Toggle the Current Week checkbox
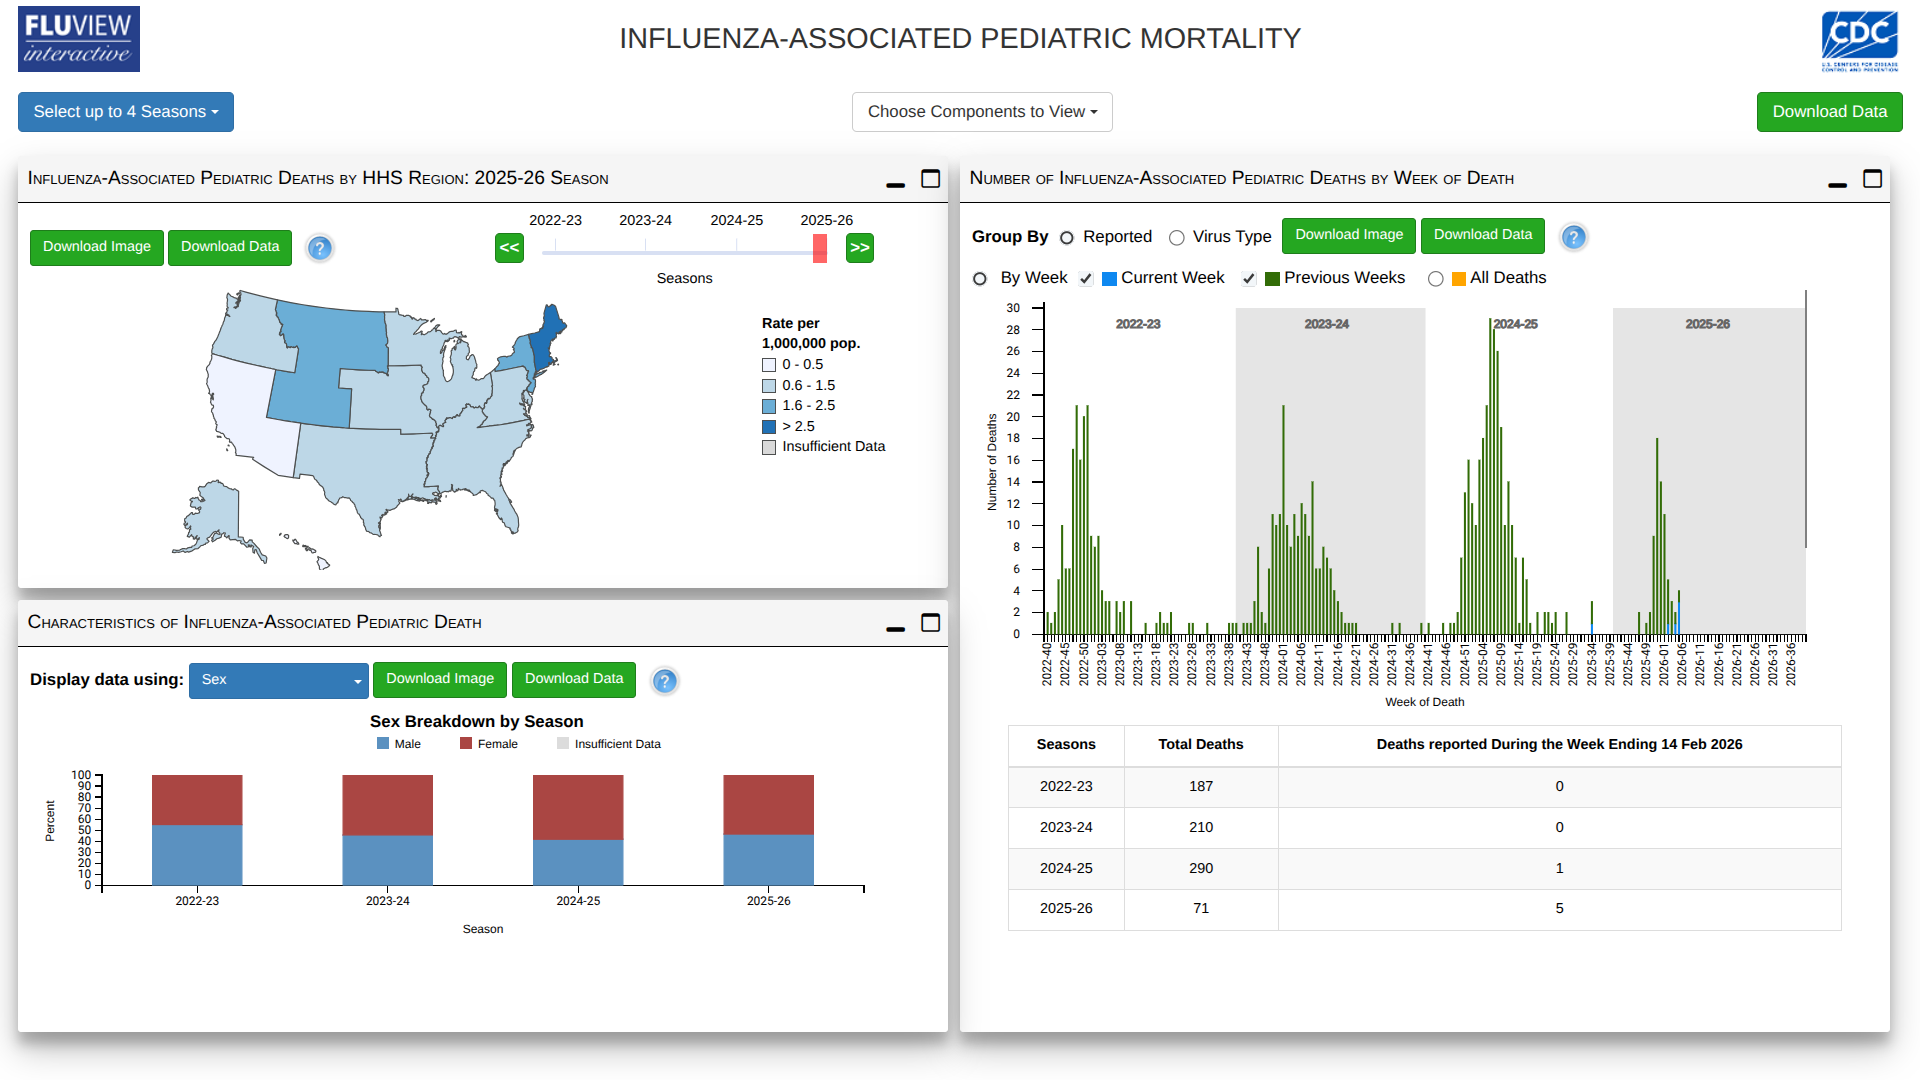The height and width of the screenshot is (1080, 1920). pos(1086,279)
